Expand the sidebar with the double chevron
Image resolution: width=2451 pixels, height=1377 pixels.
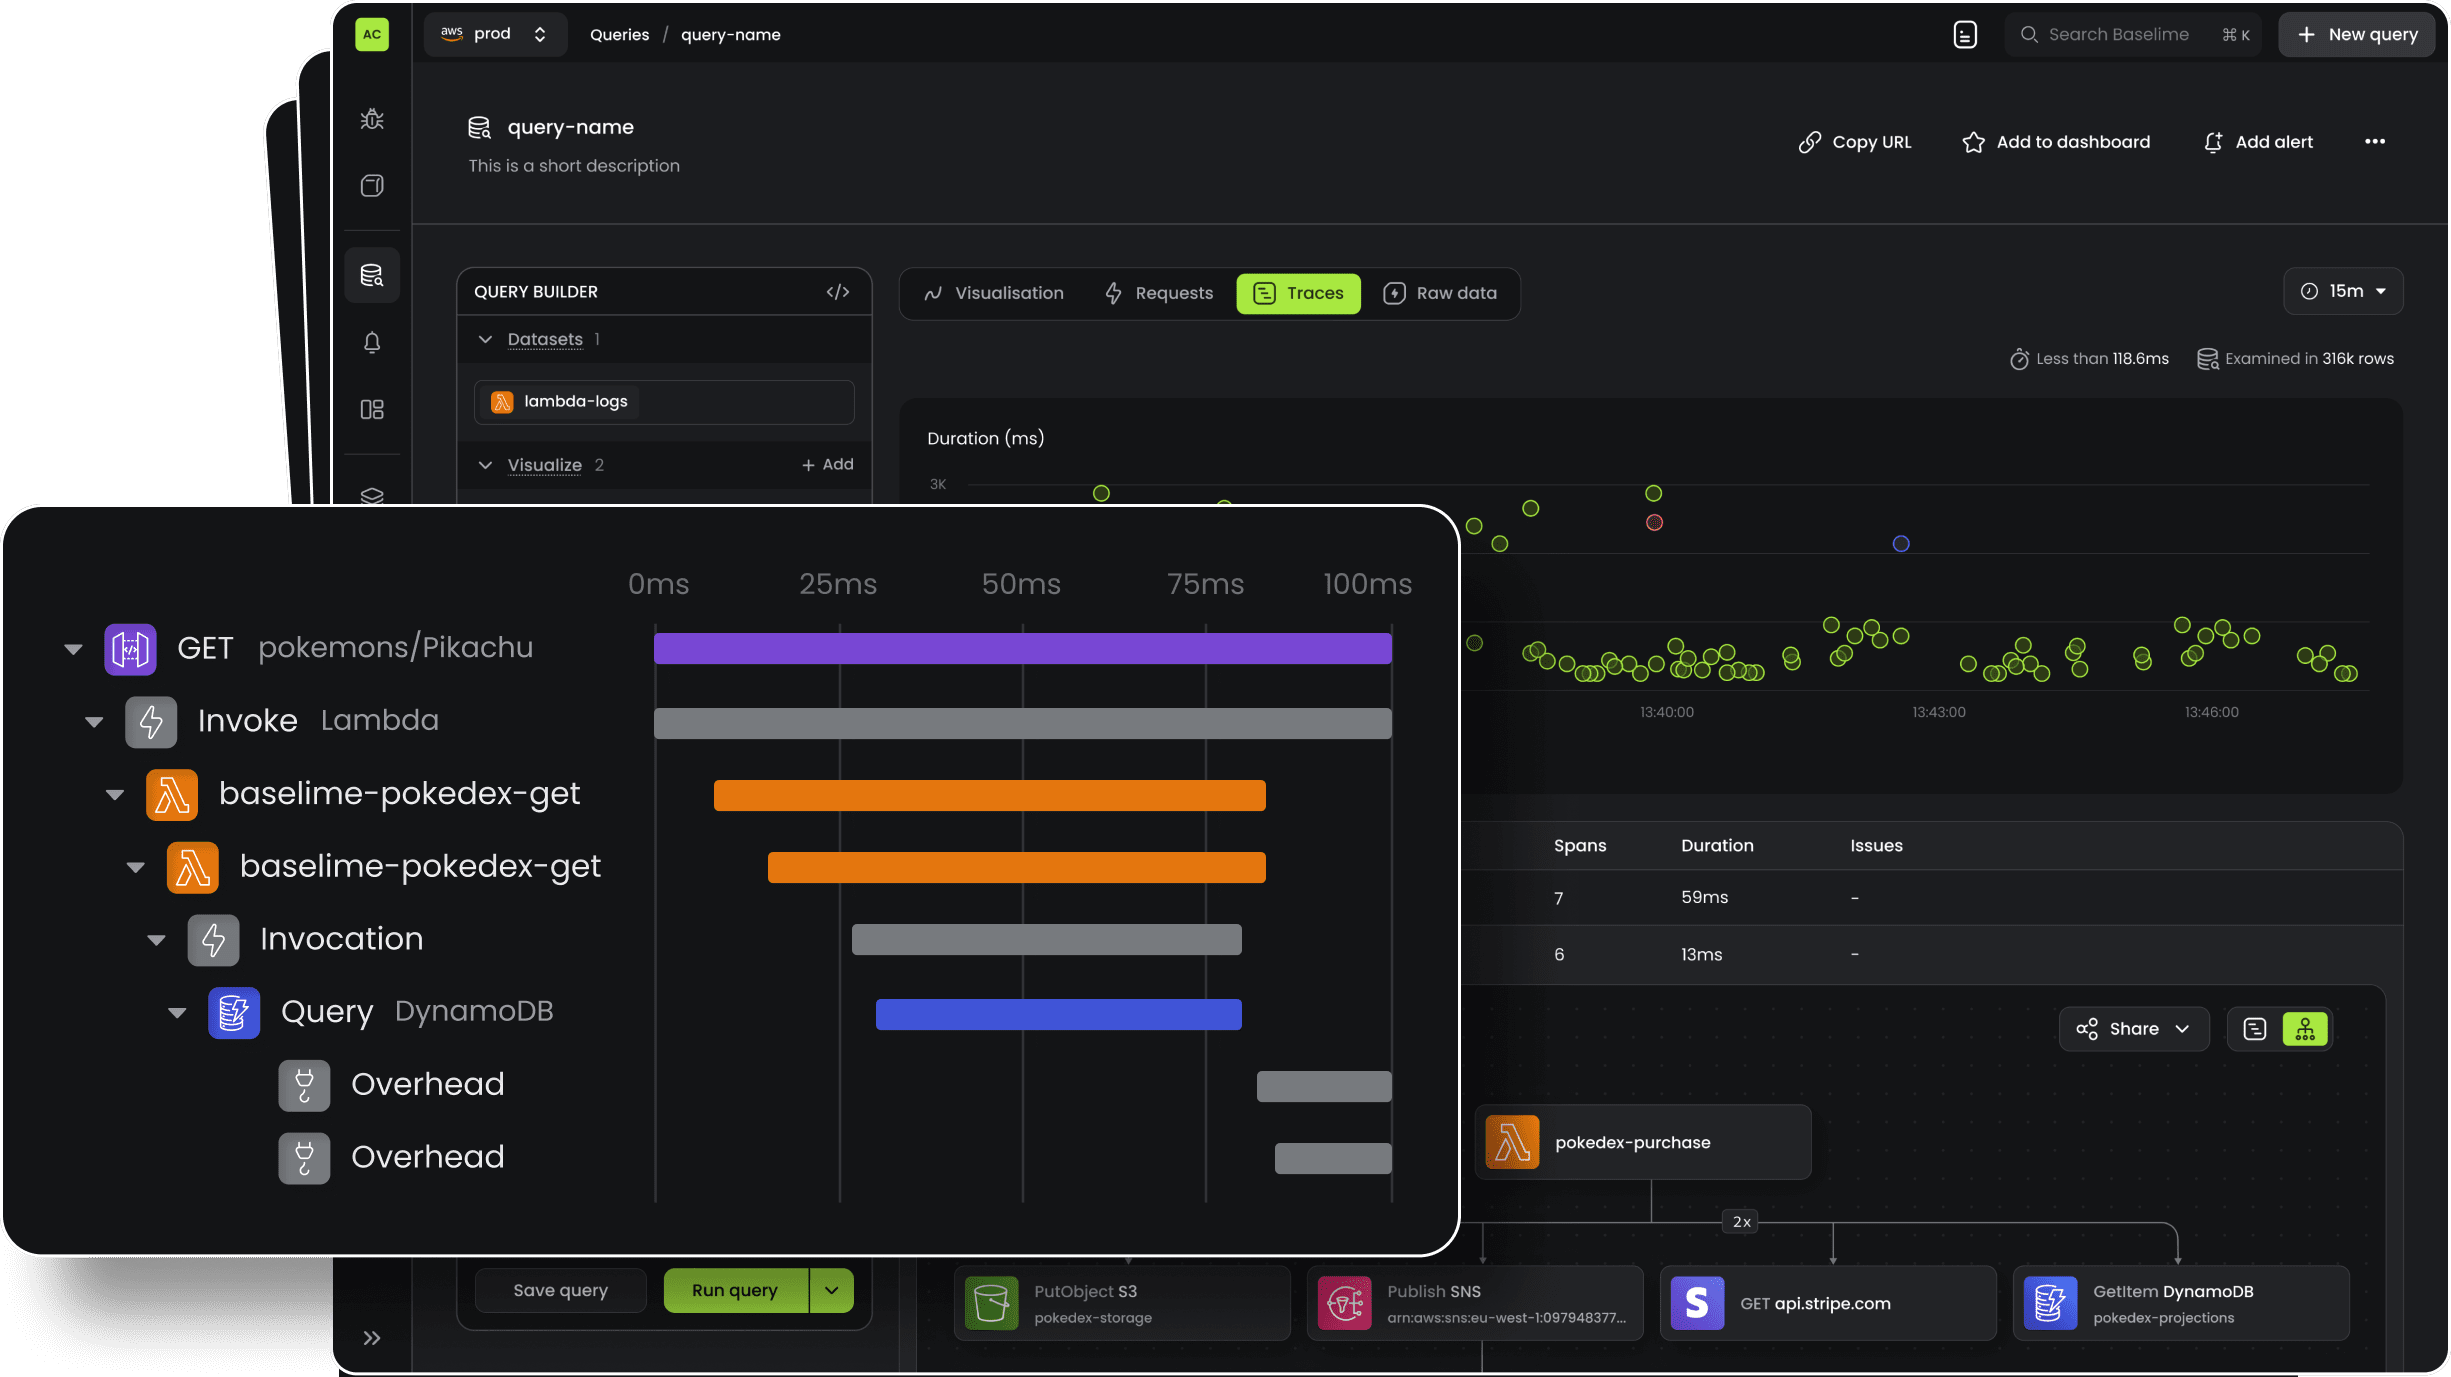372,1338
